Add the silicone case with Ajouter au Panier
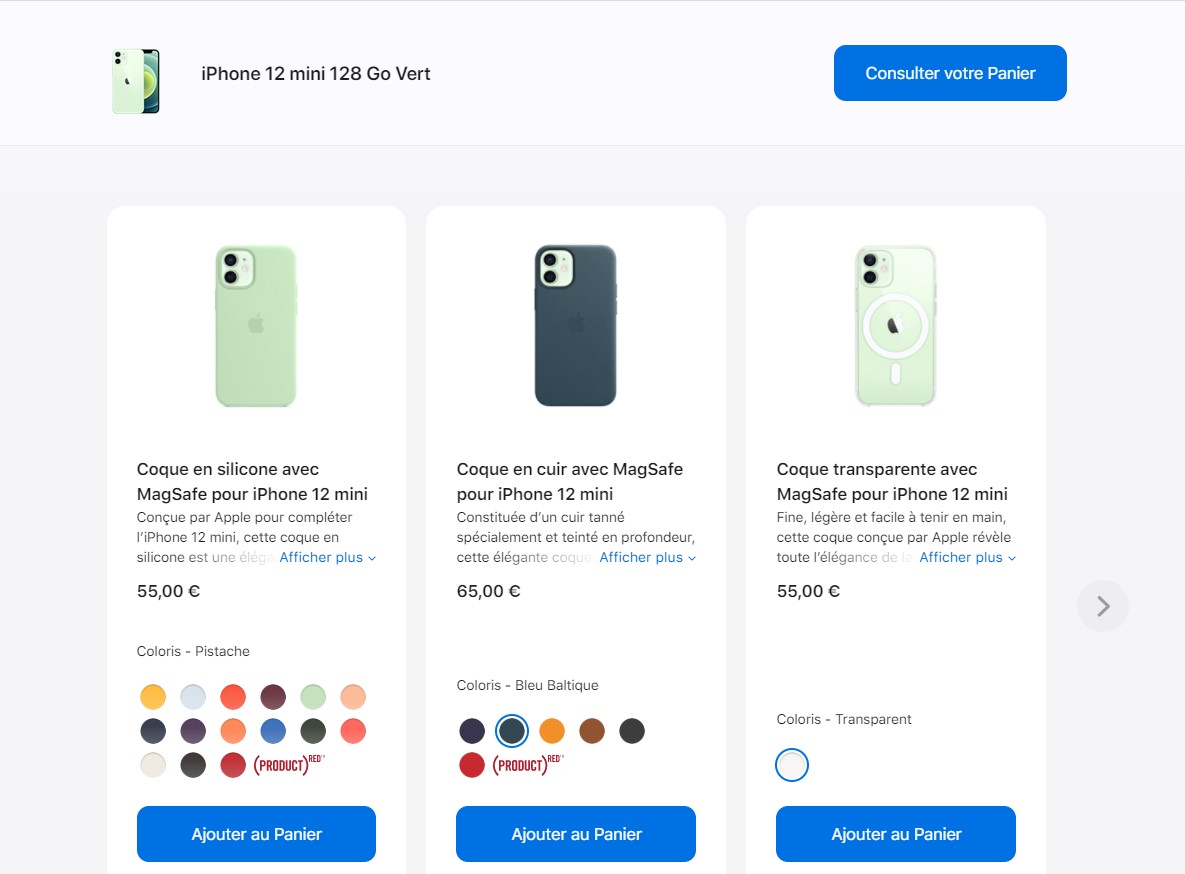Screen dimensions: 1185x874 tap(256, 834)
